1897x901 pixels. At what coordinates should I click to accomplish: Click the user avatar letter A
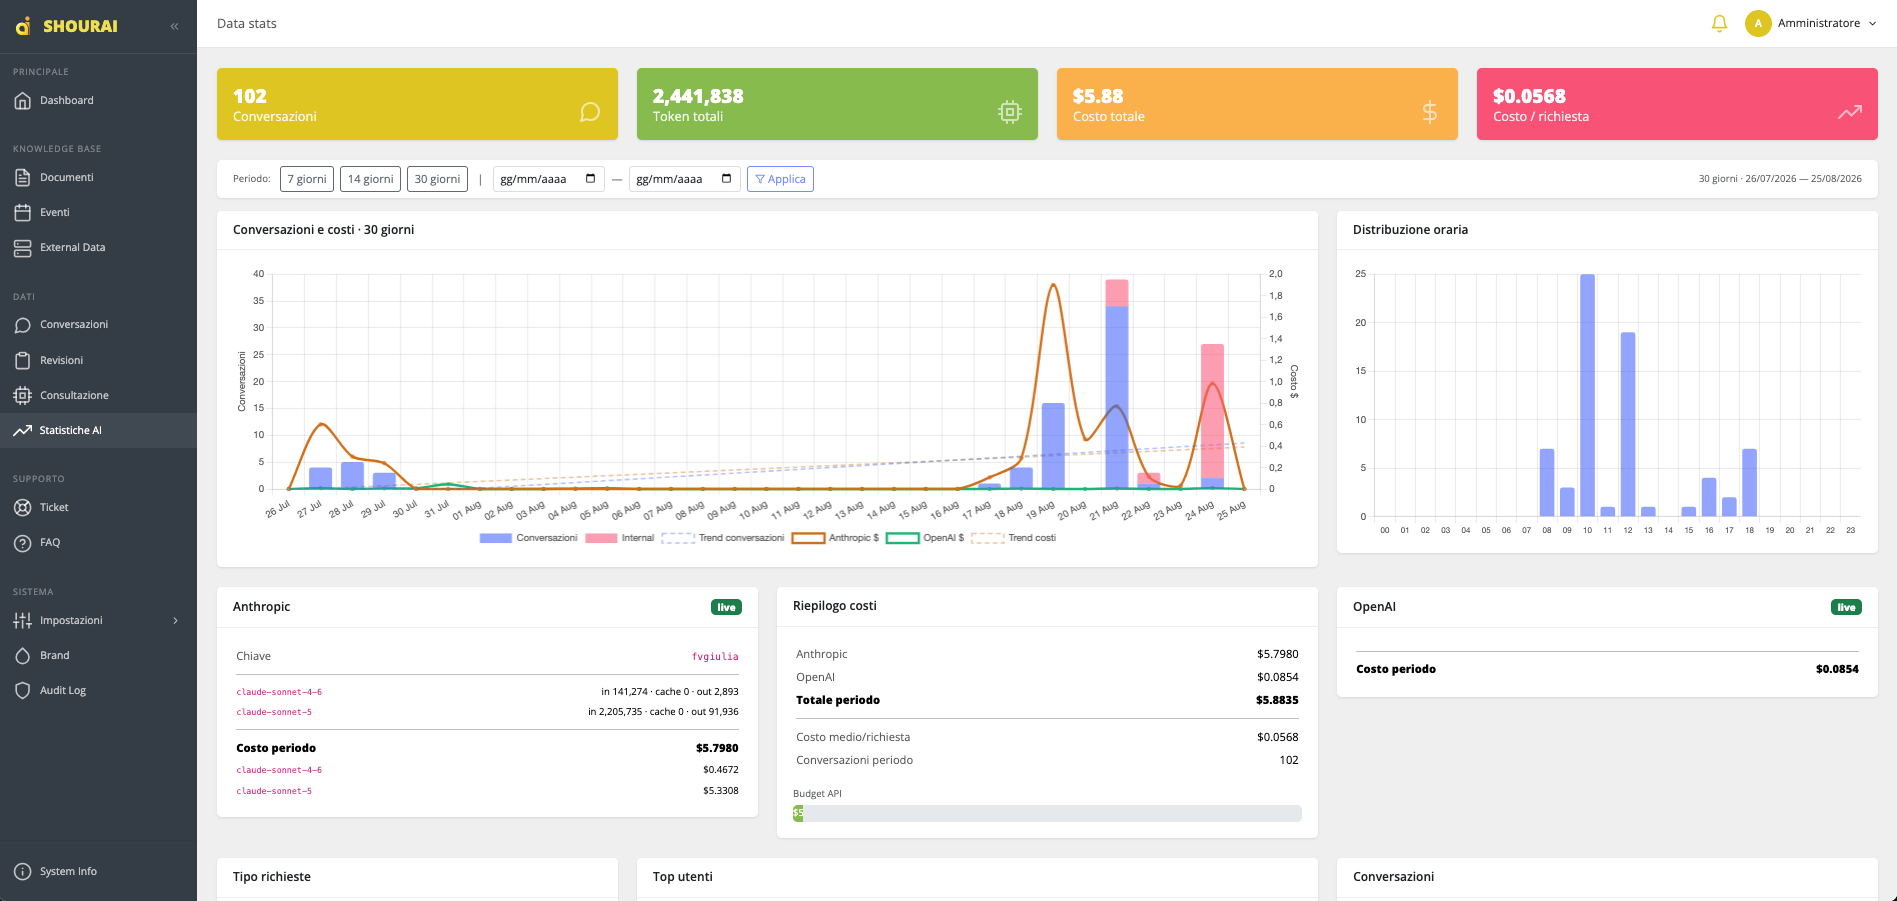click(x=1758, y=23)
